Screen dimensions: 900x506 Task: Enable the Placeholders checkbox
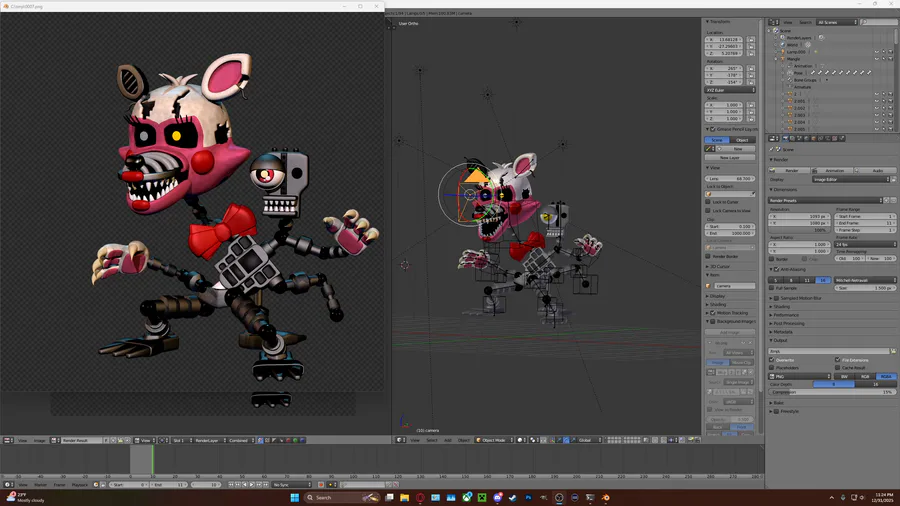(x=772, y=367)
